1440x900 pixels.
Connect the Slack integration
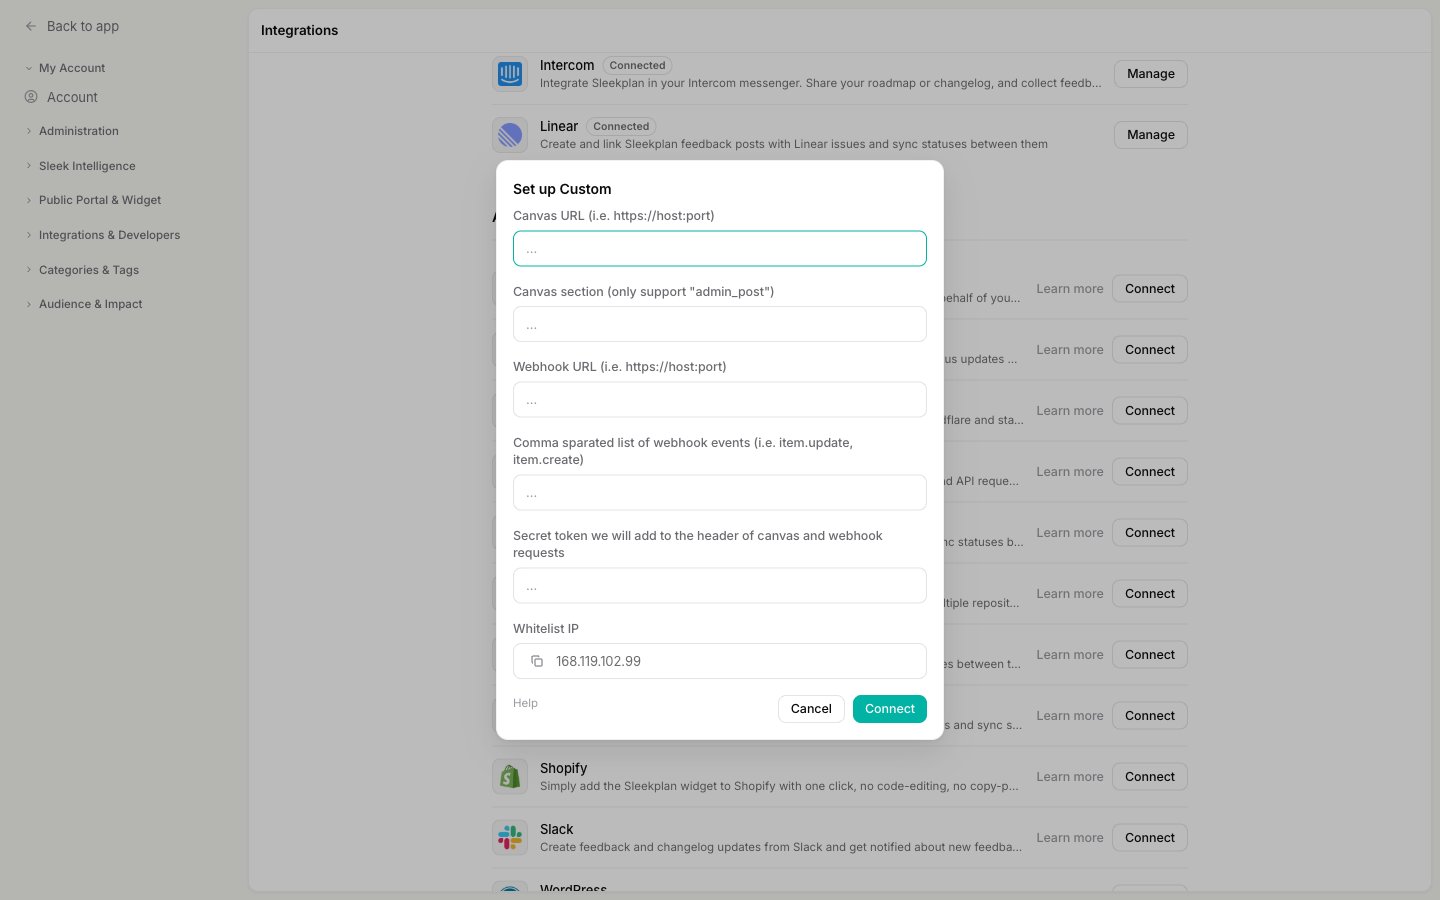pos(1150,838)
